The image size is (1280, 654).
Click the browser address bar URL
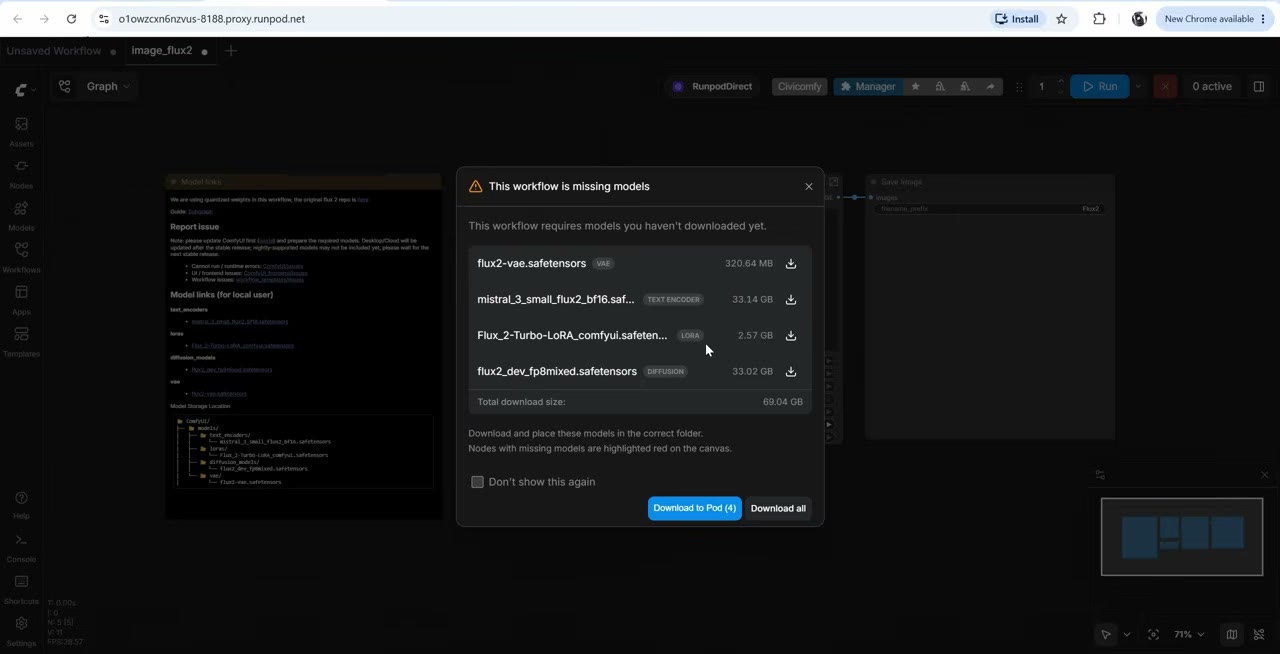coord(211,19)
